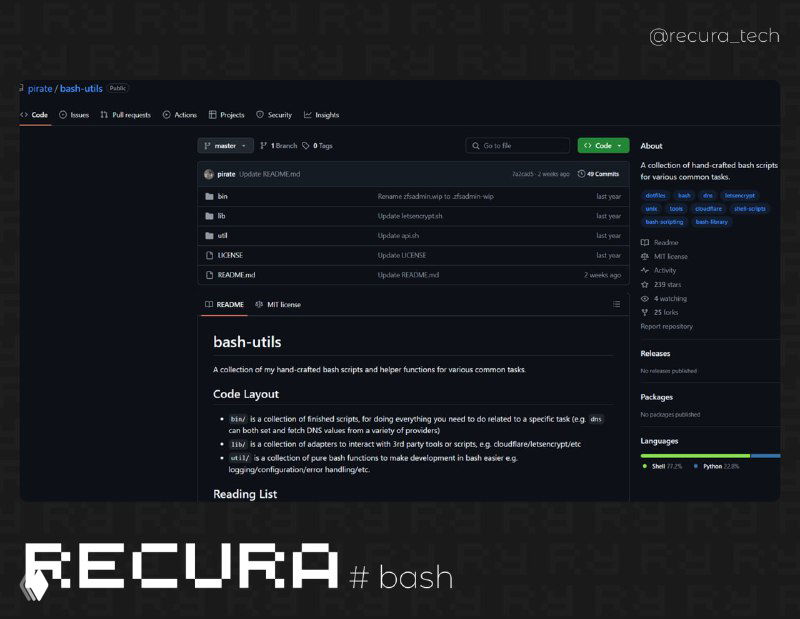The width and height of the screenshot is (800, 619).
Task: Click the Report repository link
Action: (669, 326)
